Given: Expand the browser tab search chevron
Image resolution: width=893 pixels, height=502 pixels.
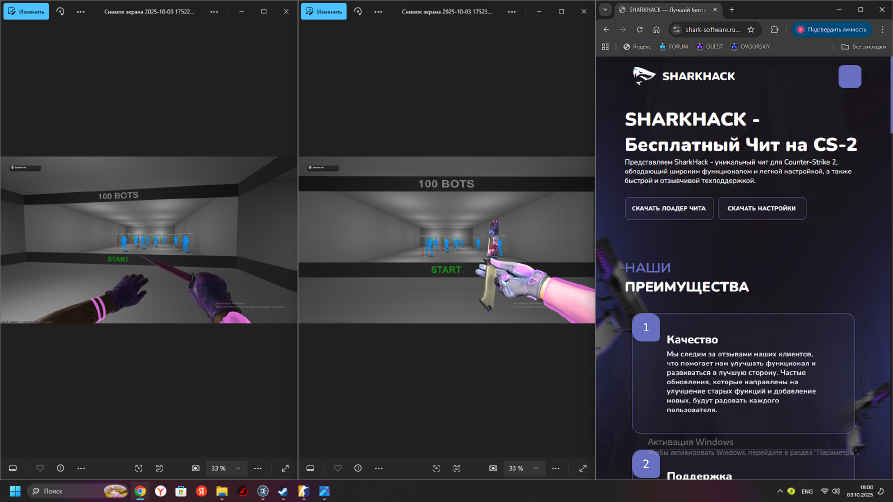Looking at the screenshot, I should tap(605, 9).
